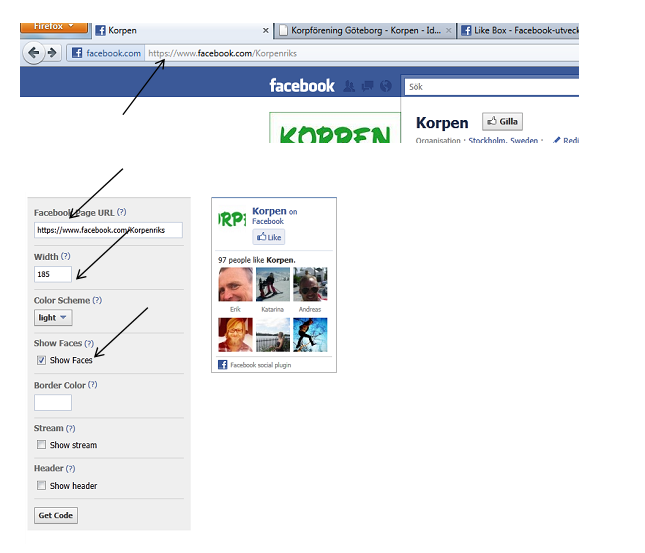
Task: Click the Korpen page title heading
Action: (442, 123)
